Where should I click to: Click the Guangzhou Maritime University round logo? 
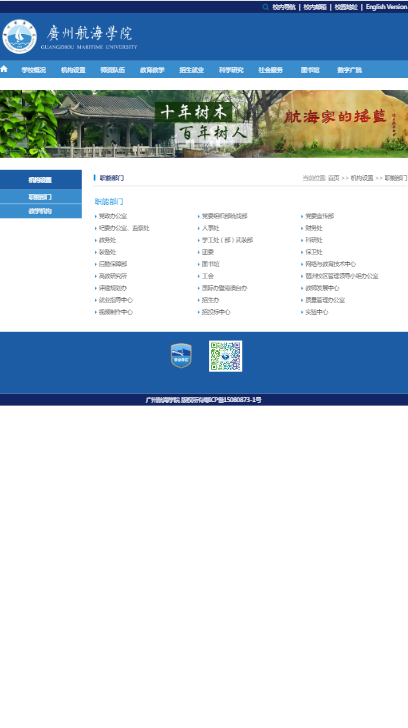19,37
